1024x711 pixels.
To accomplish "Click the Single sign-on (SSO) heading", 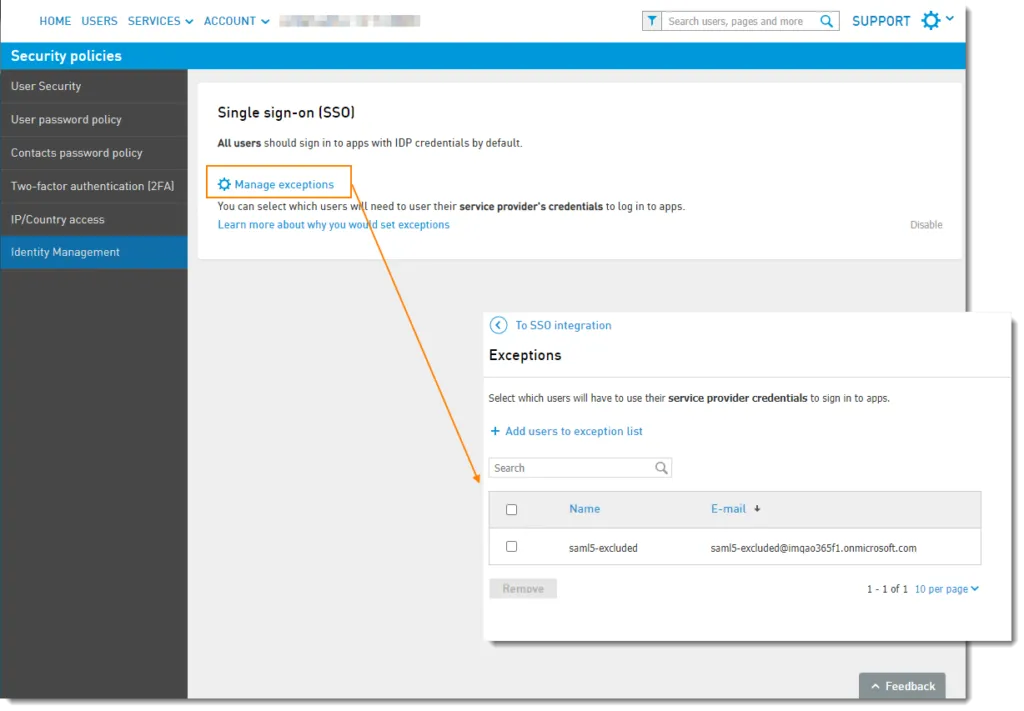I will 286,112.
